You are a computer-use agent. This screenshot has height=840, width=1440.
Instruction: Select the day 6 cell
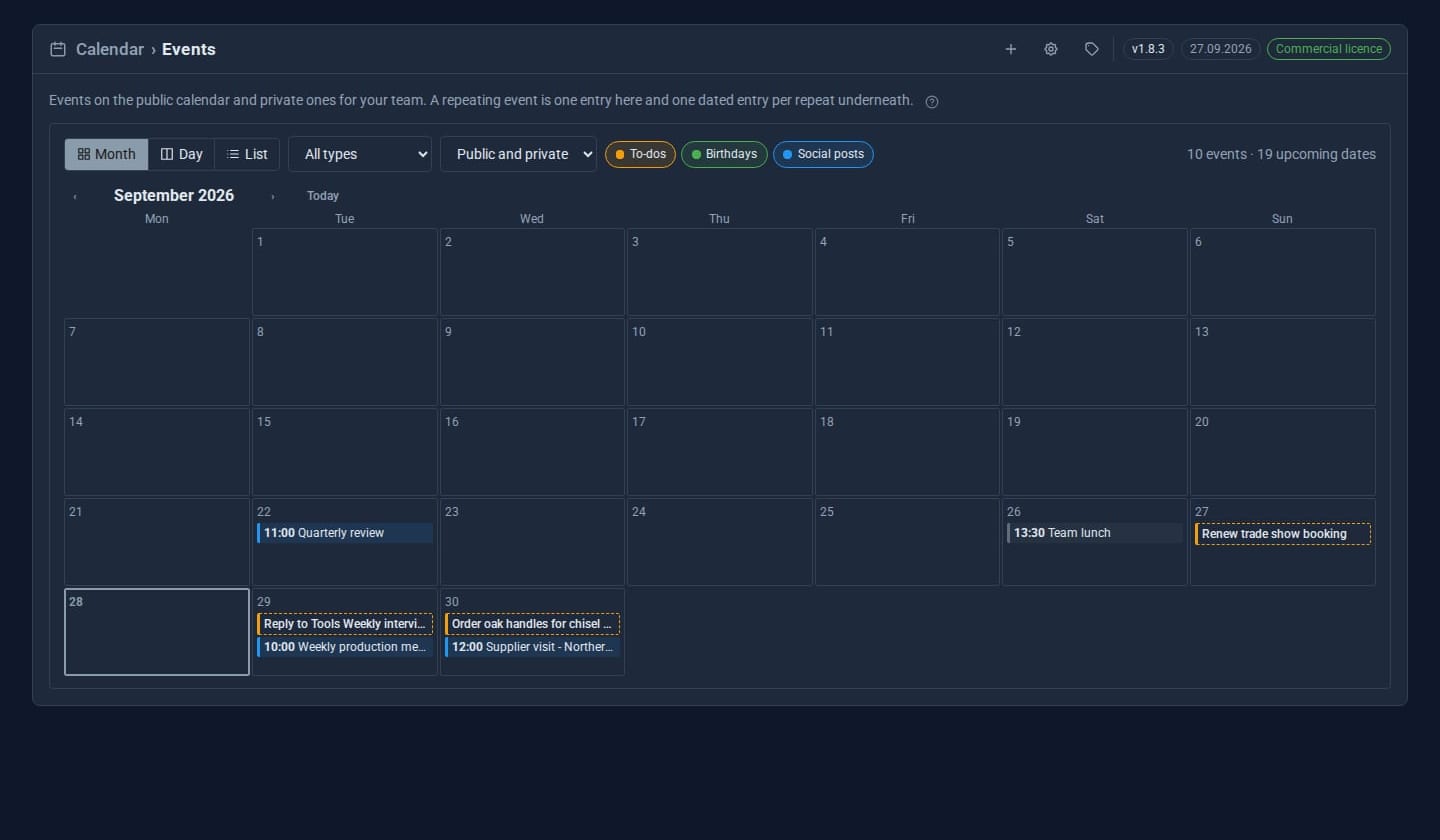1283,272
